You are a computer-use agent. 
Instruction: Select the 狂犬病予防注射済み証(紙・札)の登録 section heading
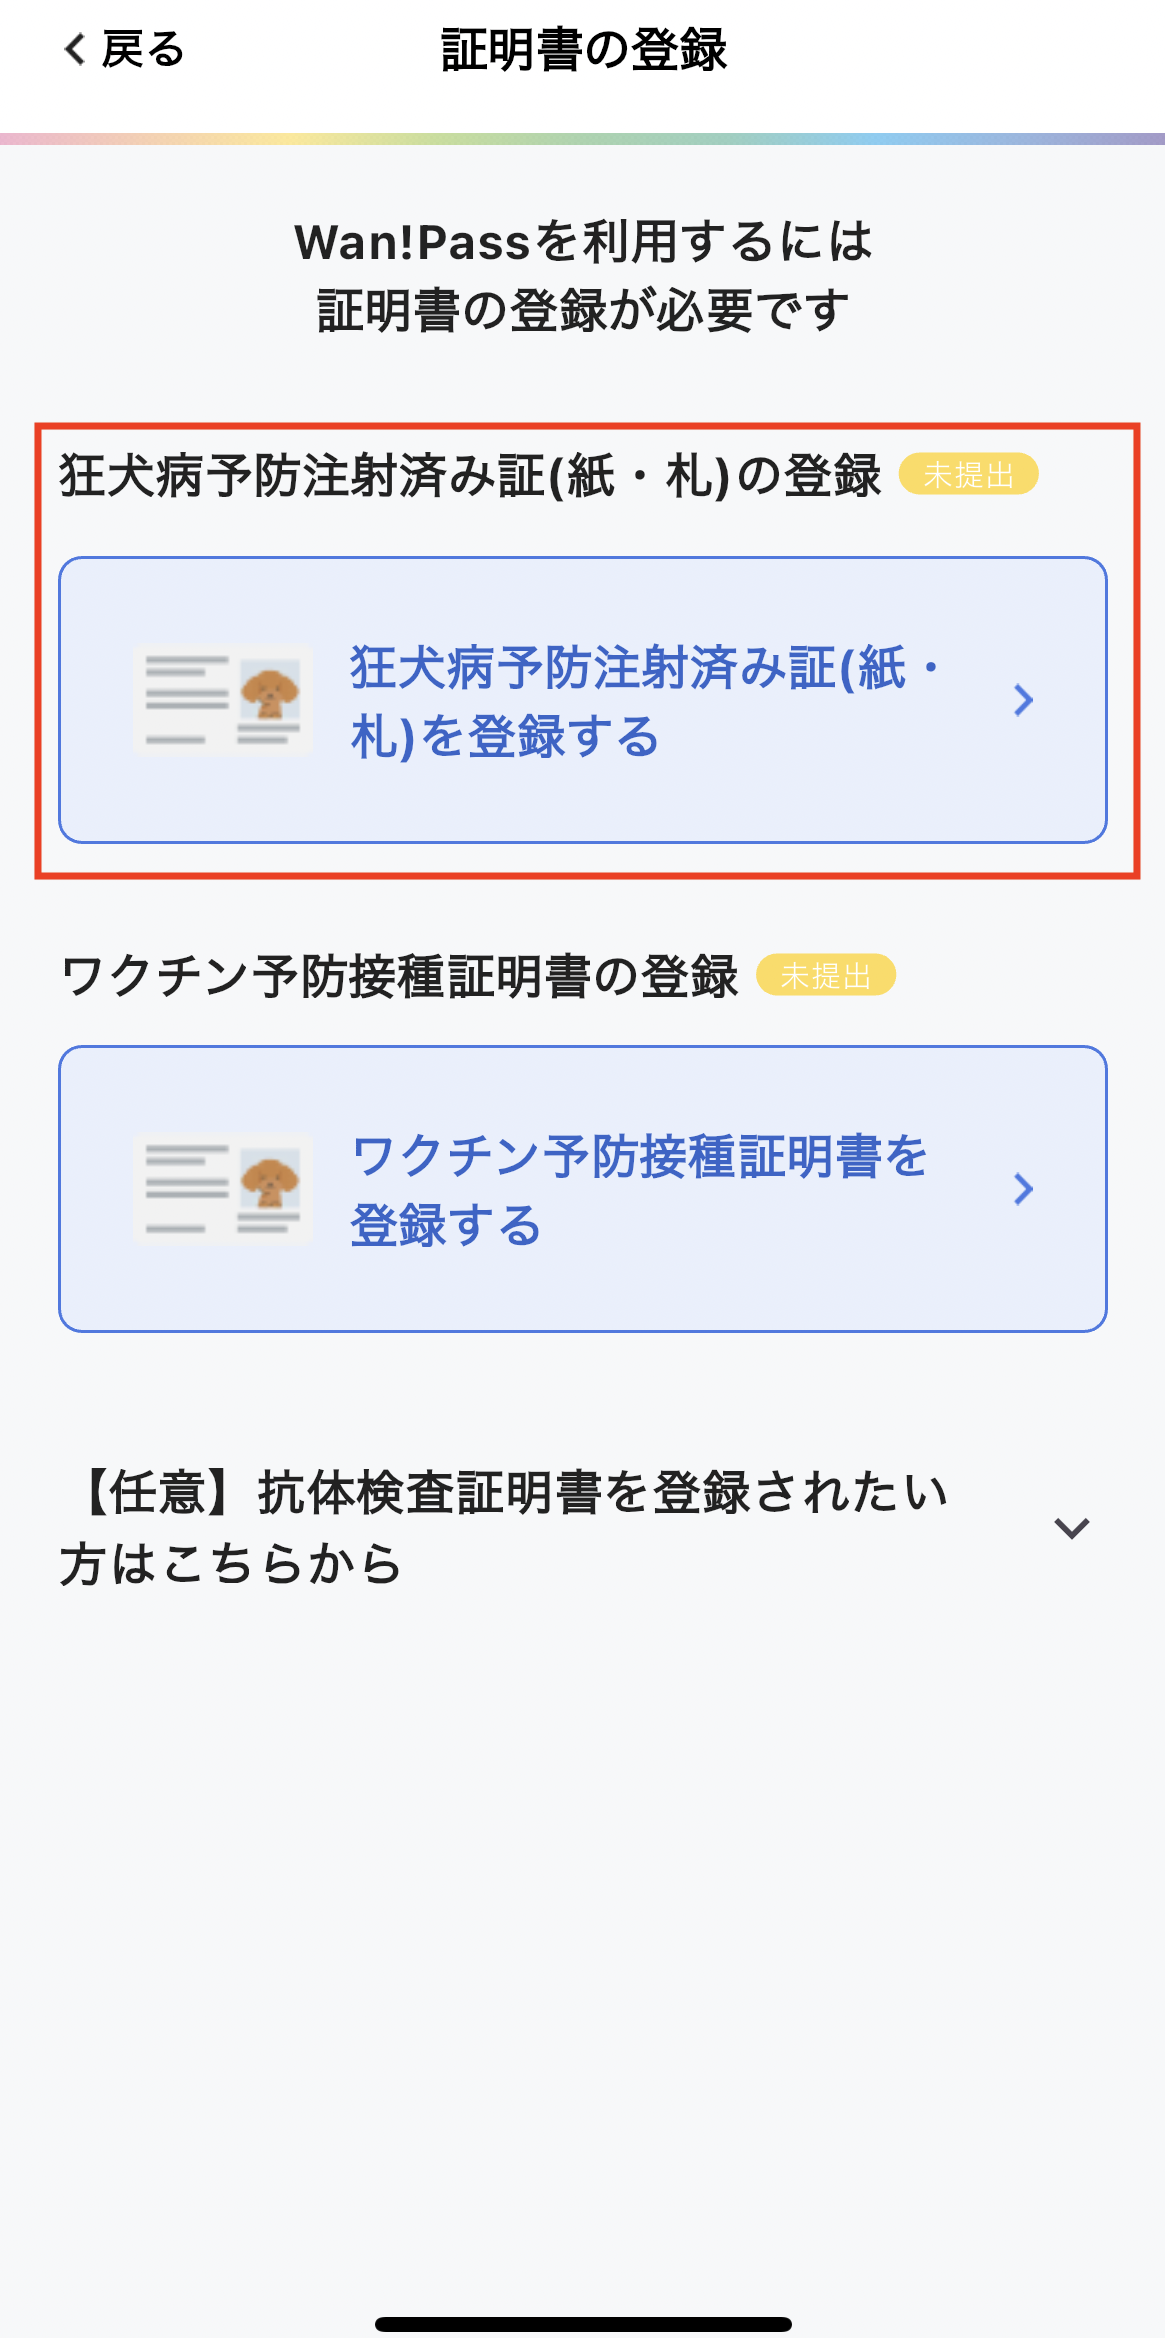click(x=470, y=475)
